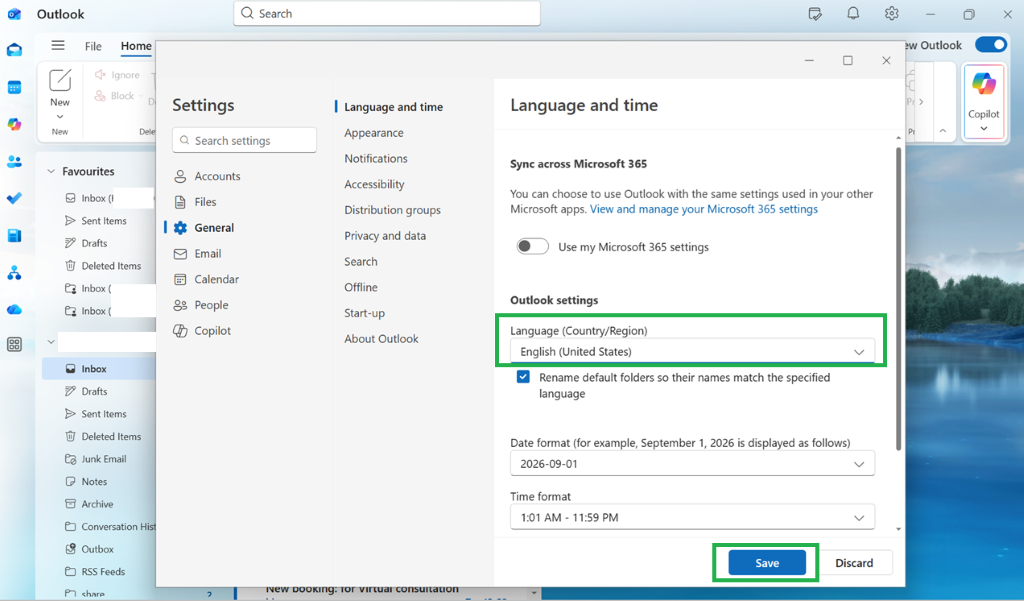Viewport: 1024px width, 601px height.
Task: Toggle Use my Microsoft 365 settings
Action: [x=532, y=246]
